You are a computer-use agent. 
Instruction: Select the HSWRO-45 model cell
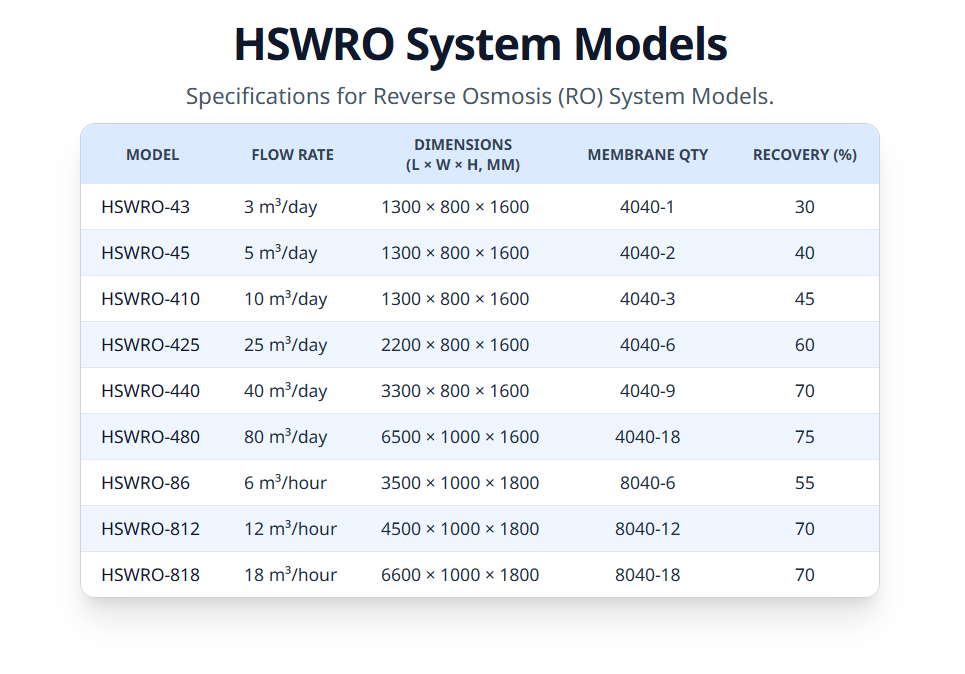click(145, 253)
